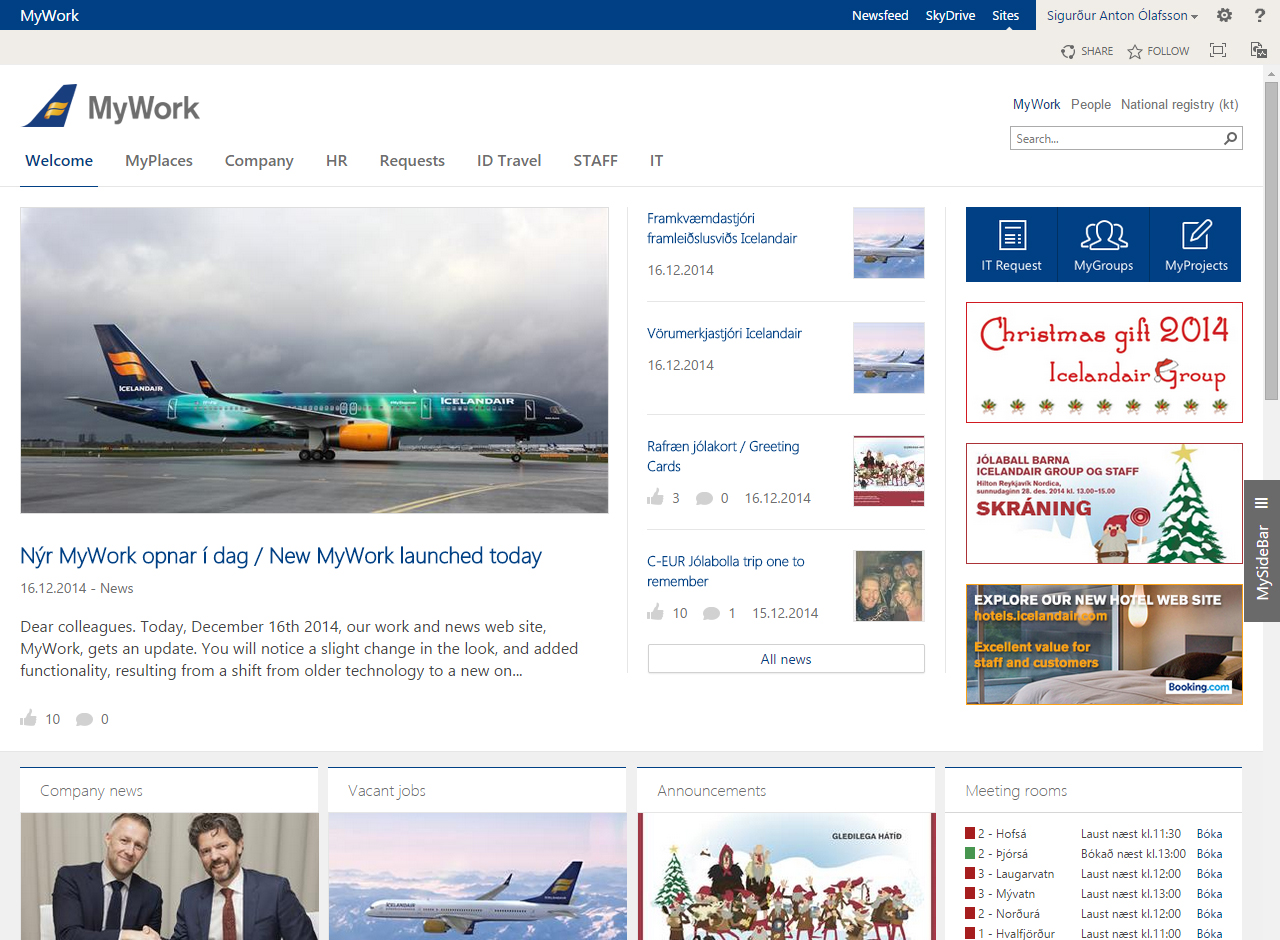Click the Vacant jobs airplane image

[x=478, y=876]
